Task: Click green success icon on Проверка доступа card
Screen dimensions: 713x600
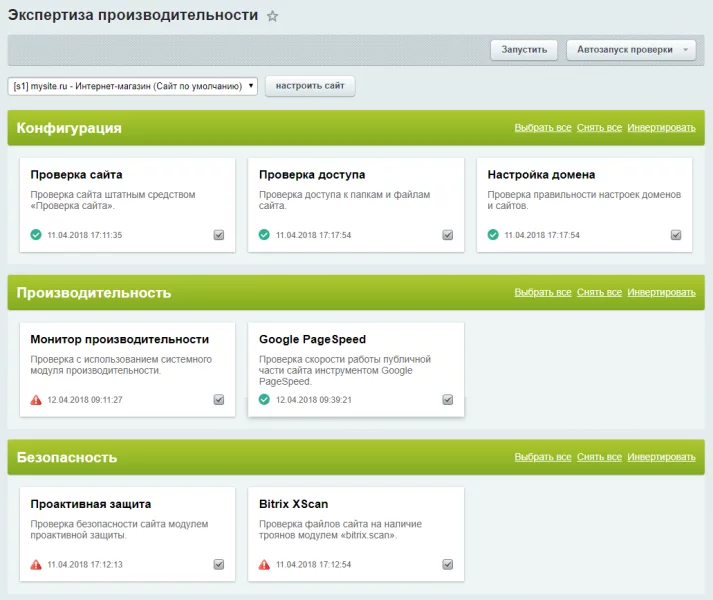Action: coord(264,235)
